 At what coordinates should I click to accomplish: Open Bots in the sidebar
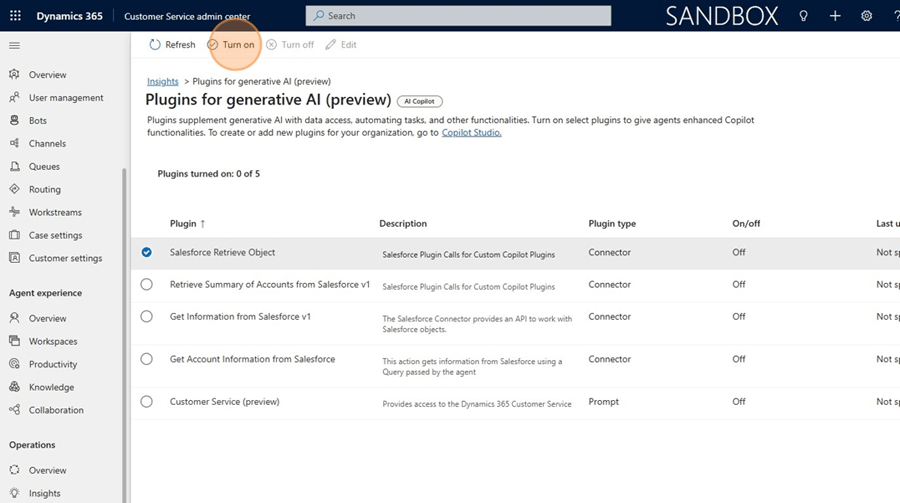pyautogui.click(x=38, y=121)
